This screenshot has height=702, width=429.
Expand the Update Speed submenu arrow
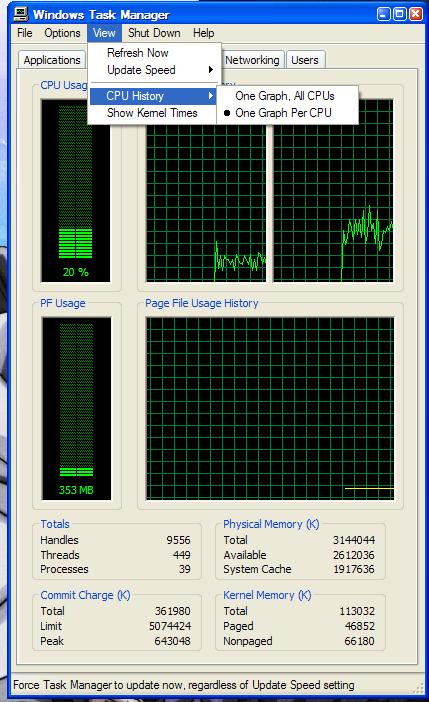[210, 70]
